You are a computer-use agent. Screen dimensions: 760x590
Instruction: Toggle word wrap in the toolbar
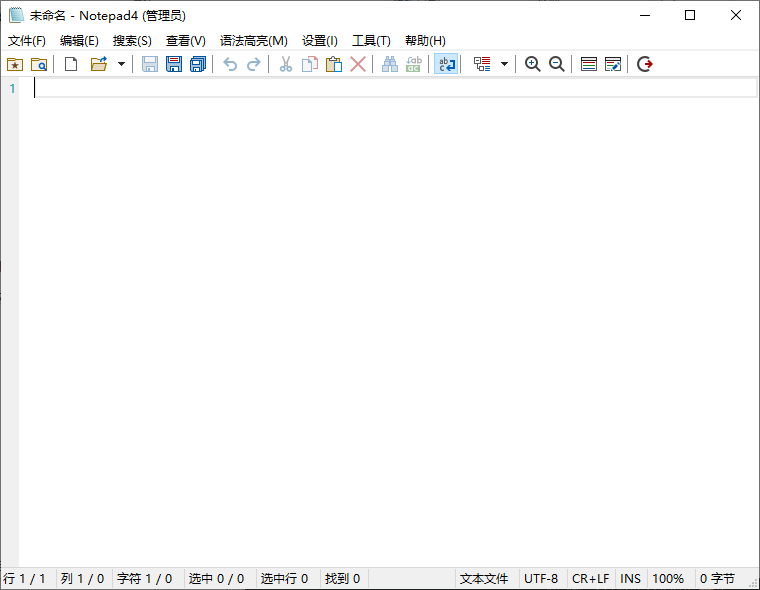(x=446, y=64)
